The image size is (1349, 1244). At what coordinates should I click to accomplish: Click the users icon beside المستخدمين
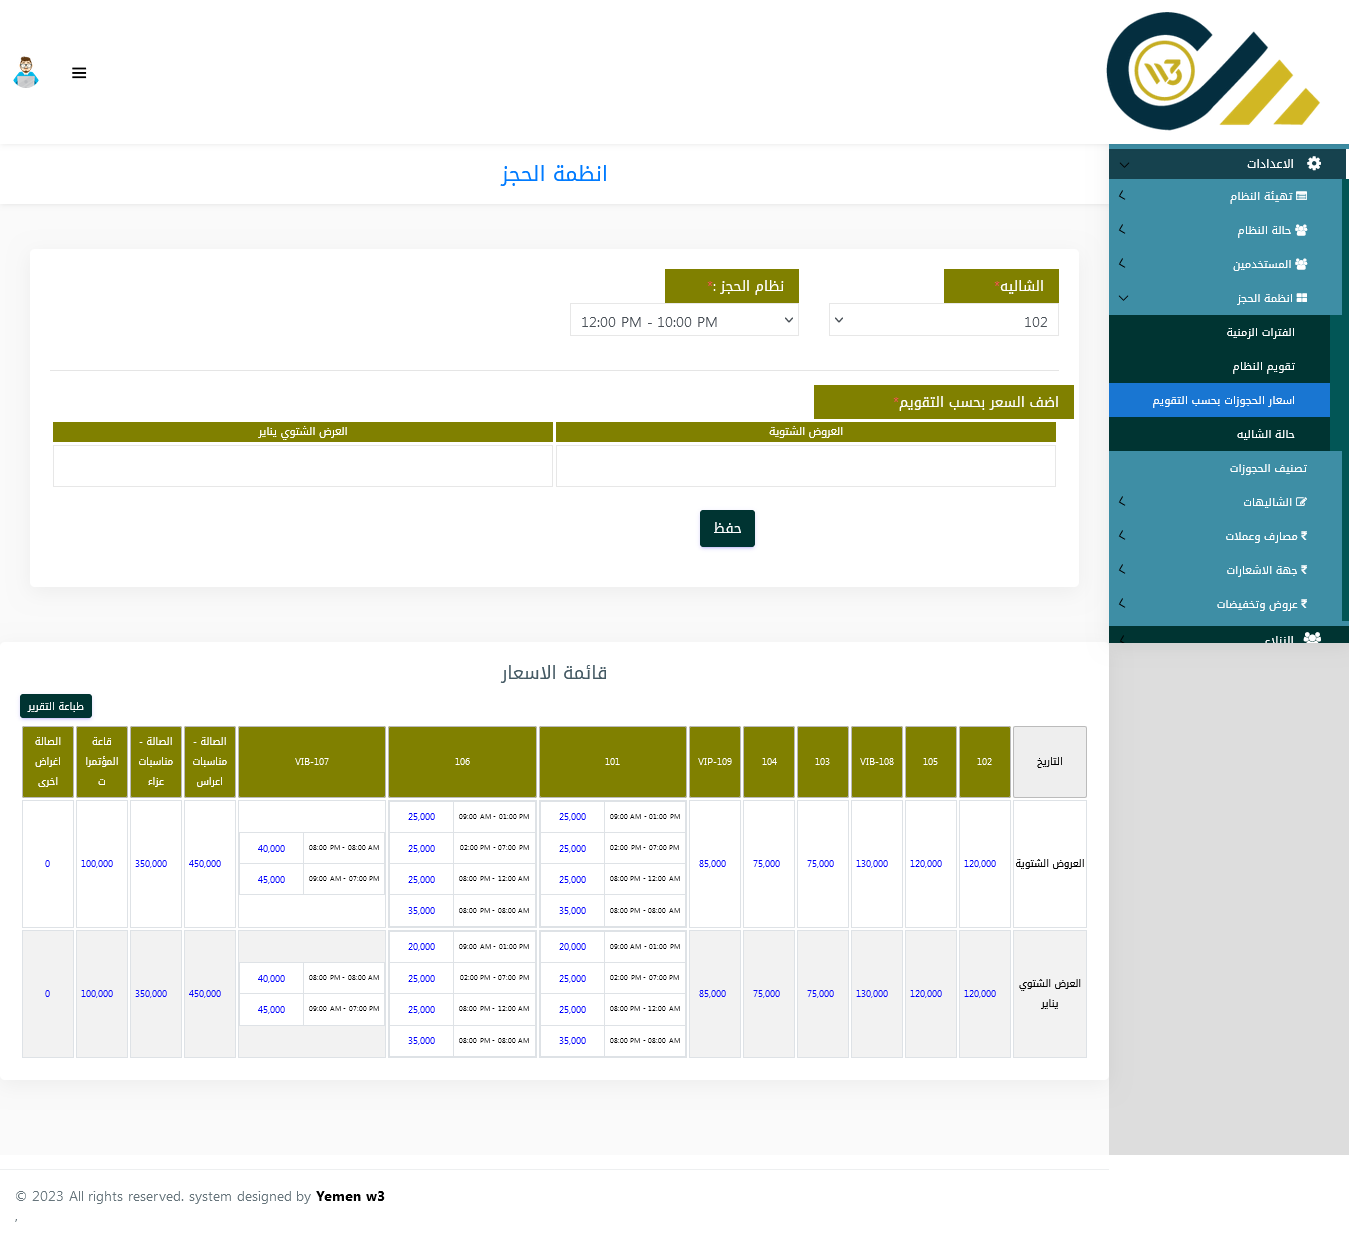coord(1301,264)
